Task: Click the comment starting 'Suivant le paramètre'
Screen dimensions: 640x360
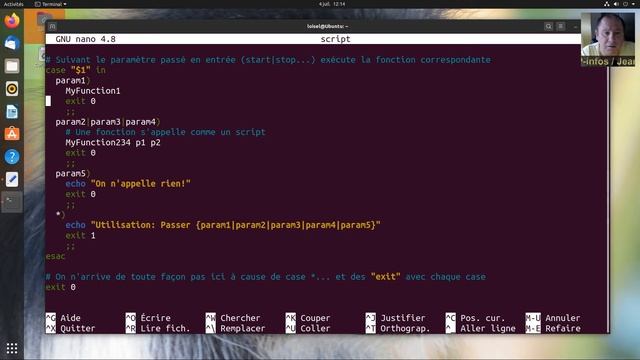Action: click(268, 60)
